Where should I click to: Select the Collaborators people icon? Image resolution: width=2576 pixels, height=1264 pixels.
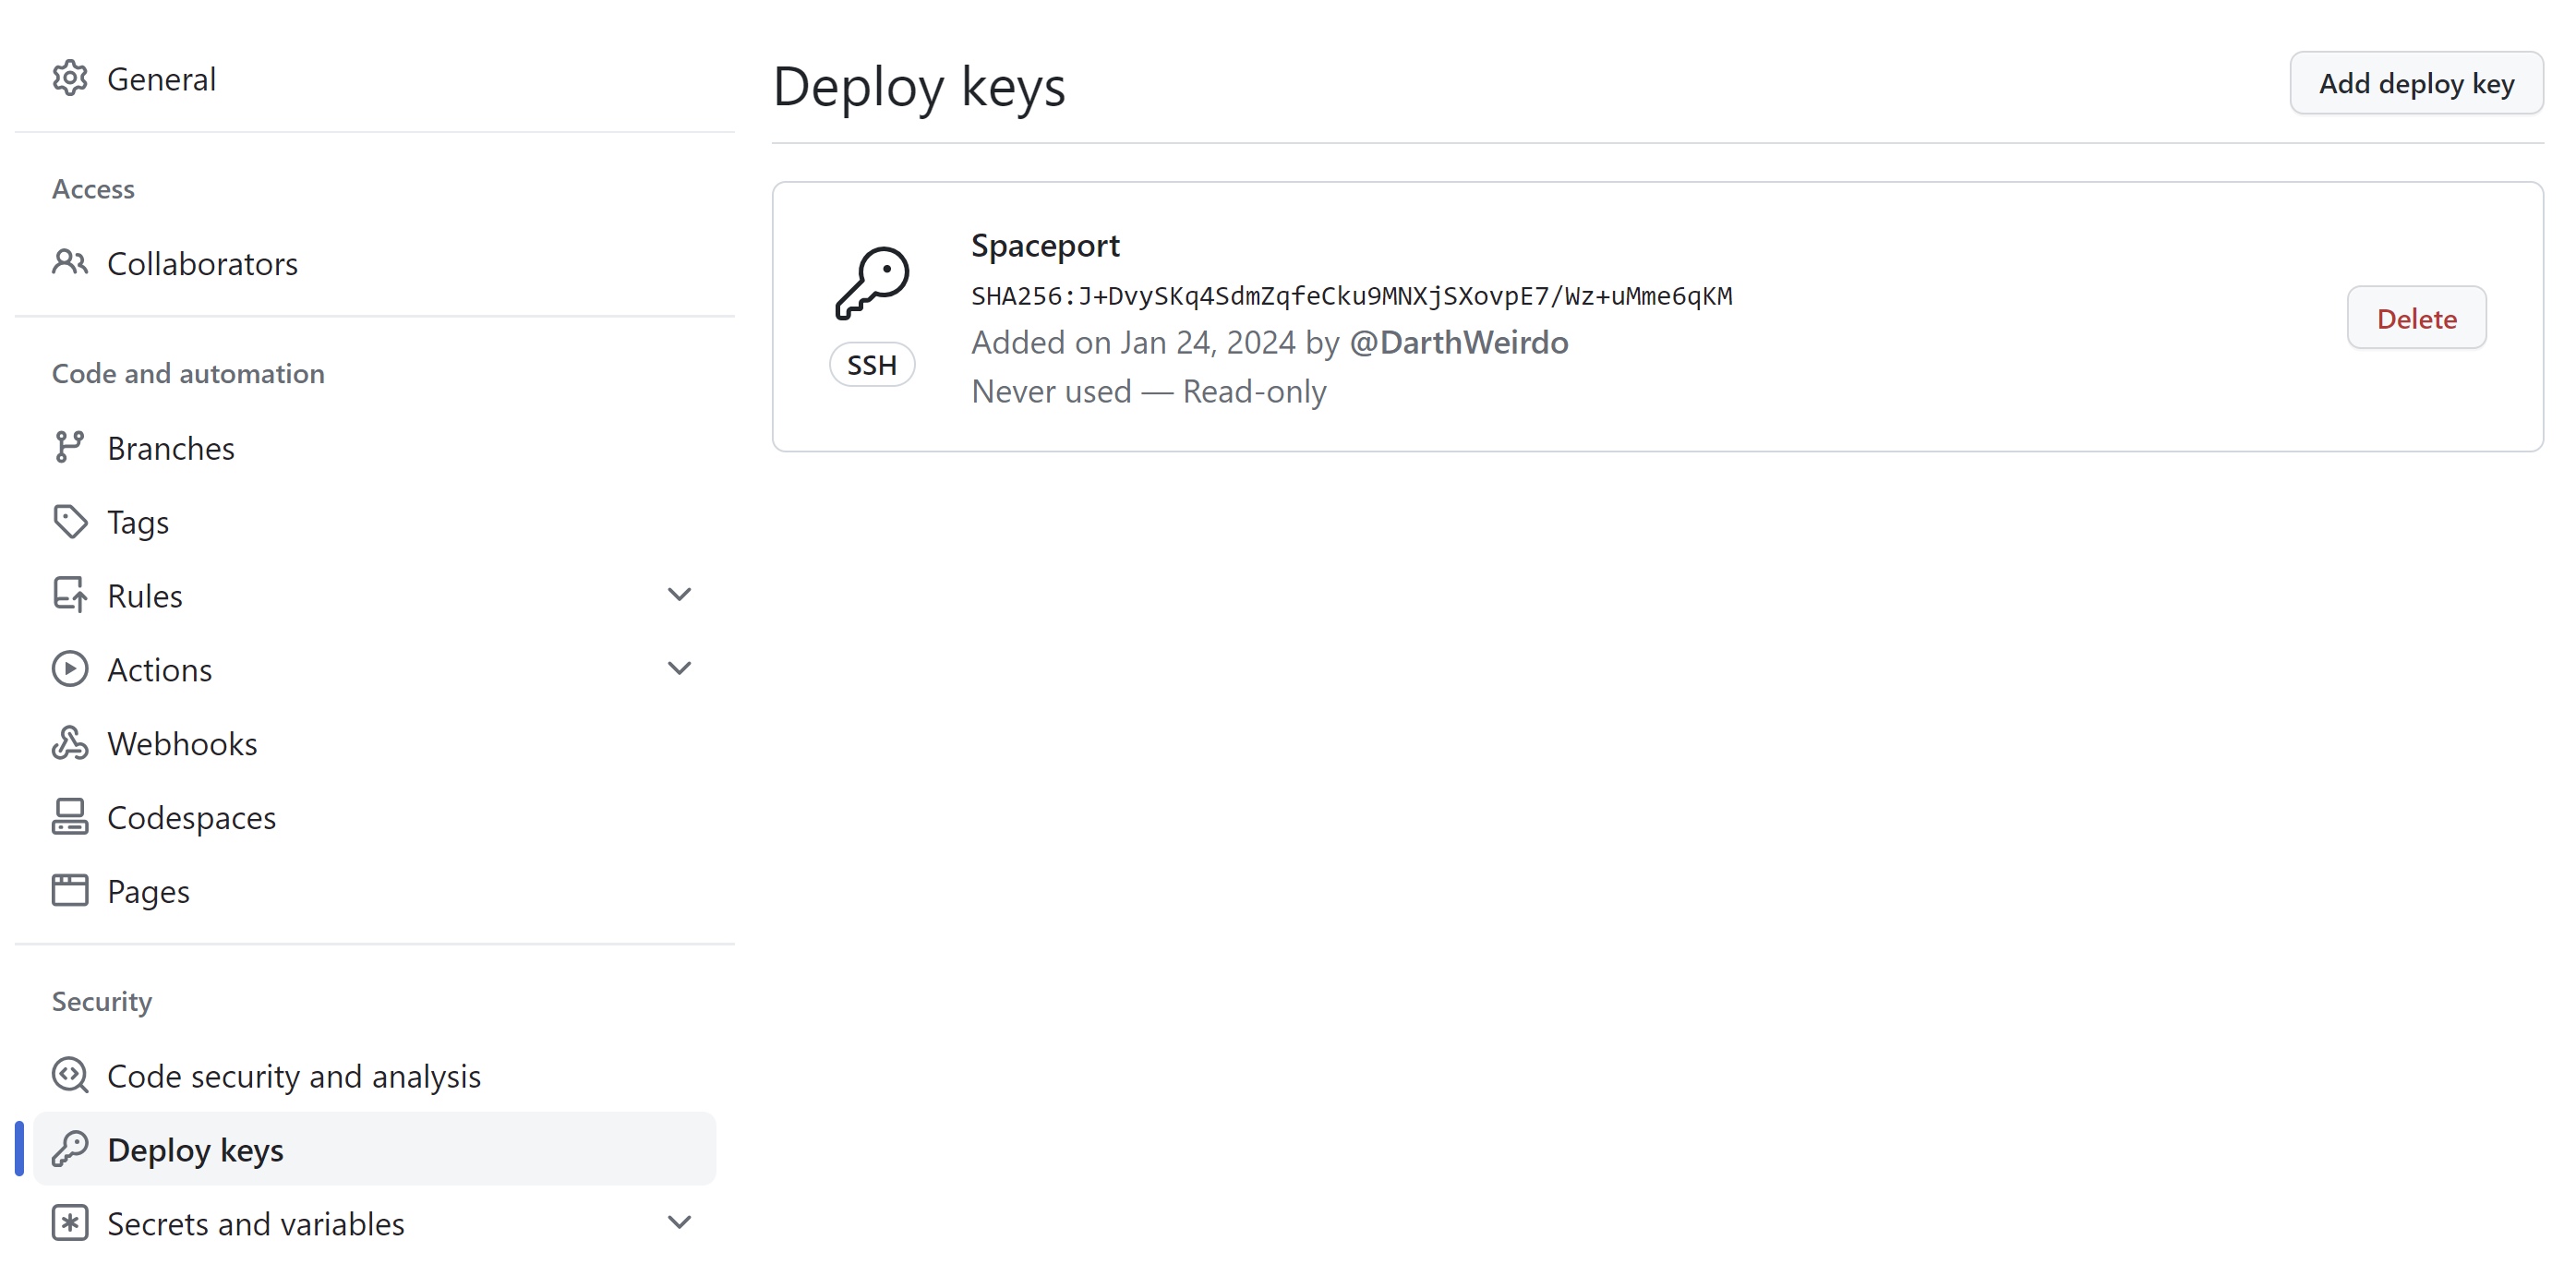(x=70, y=262)
